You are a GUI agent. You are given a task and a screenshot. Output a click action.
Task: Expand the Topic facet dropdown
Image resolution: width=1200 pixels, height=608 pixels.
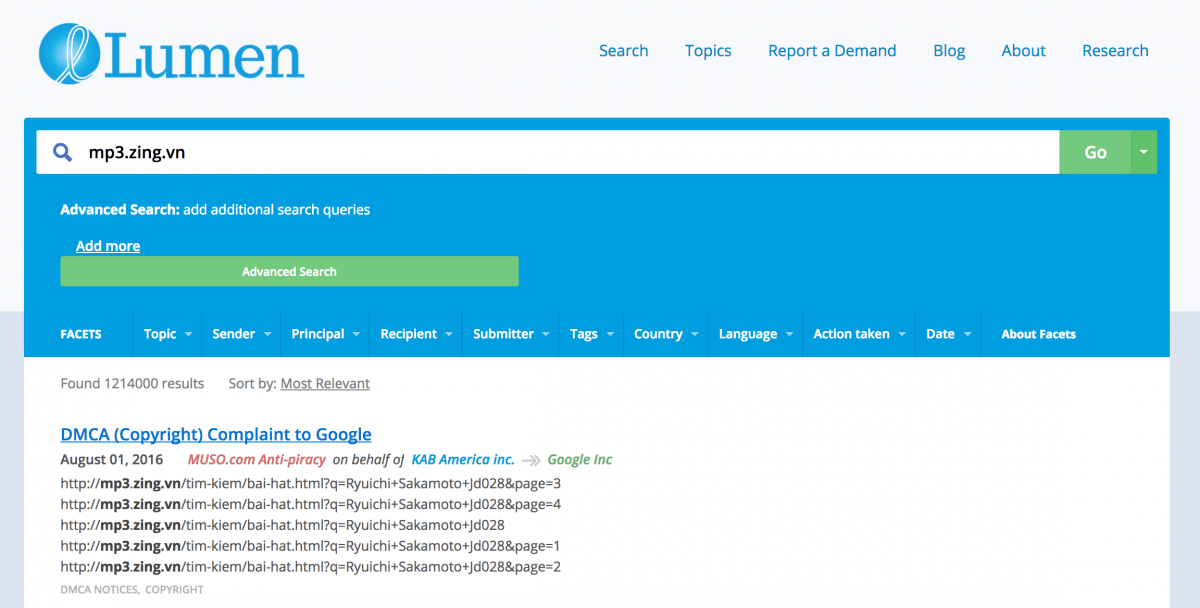[x=167, y=334]
